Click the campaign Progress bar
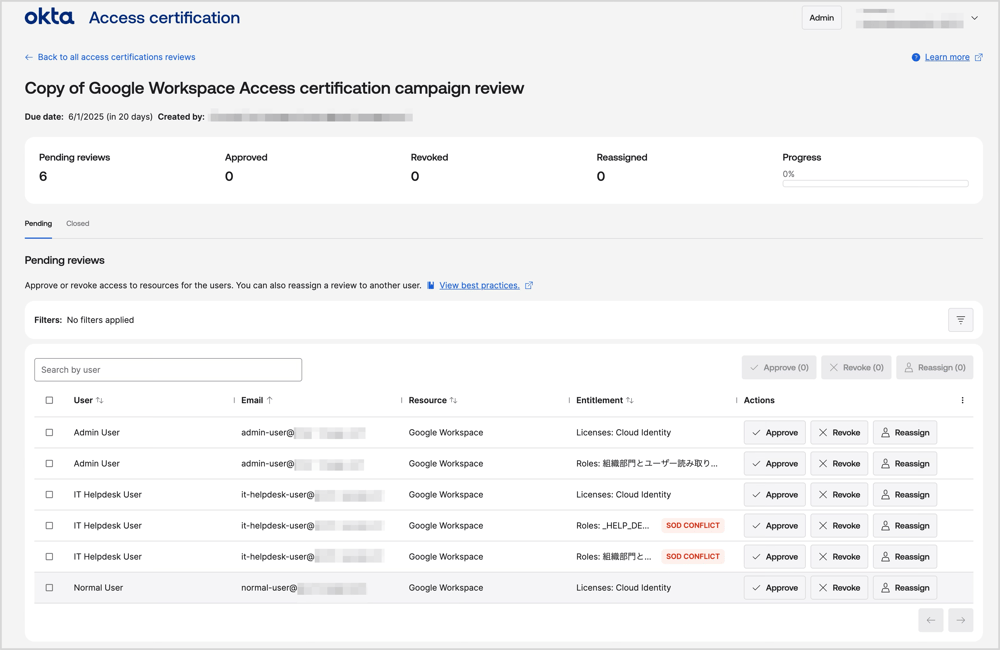The height and width of the screenshot is (650, 1000). [875, 184]
